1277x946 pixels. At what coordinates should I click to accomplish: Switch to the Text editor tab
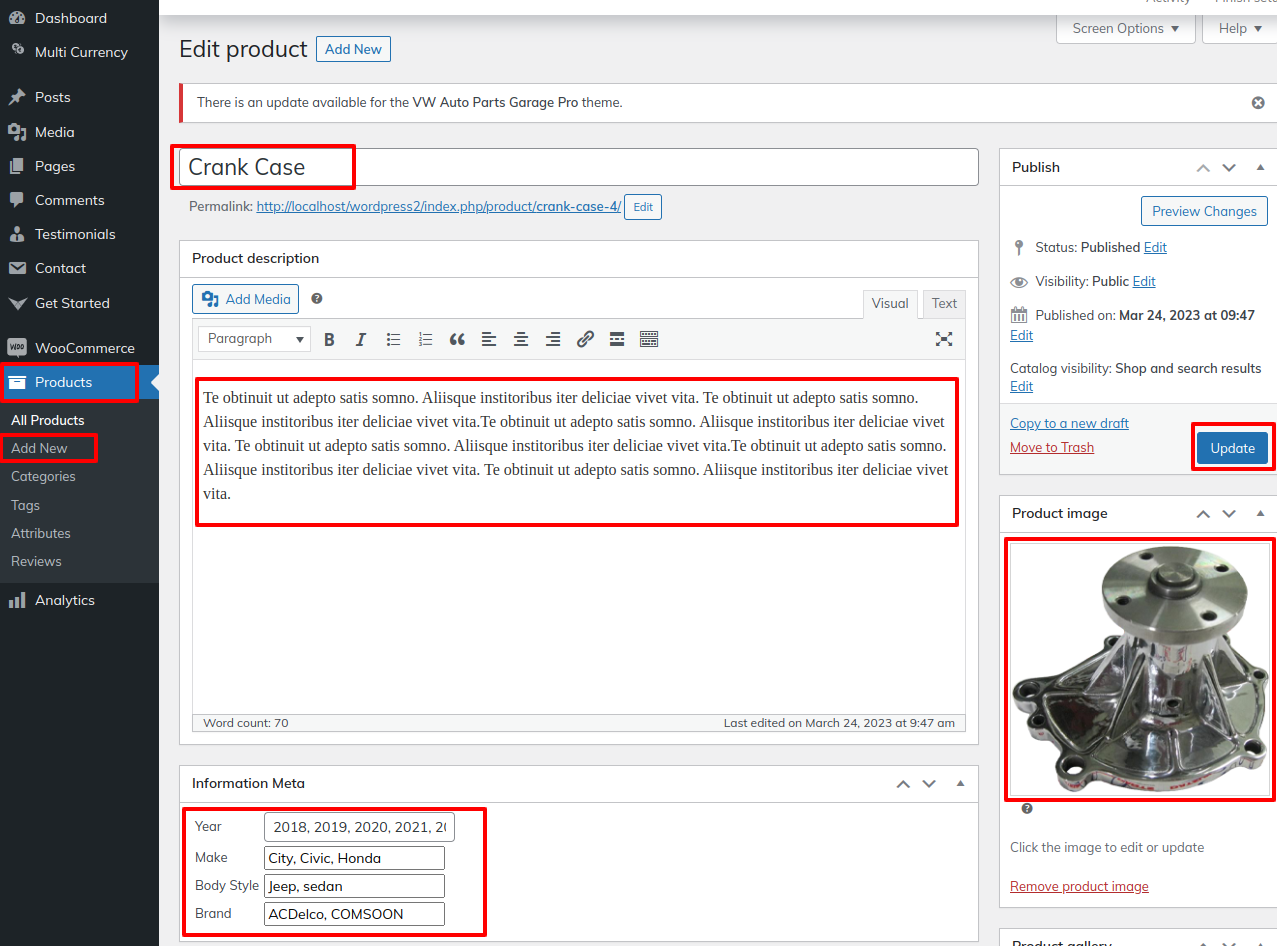tap(944, 304)
